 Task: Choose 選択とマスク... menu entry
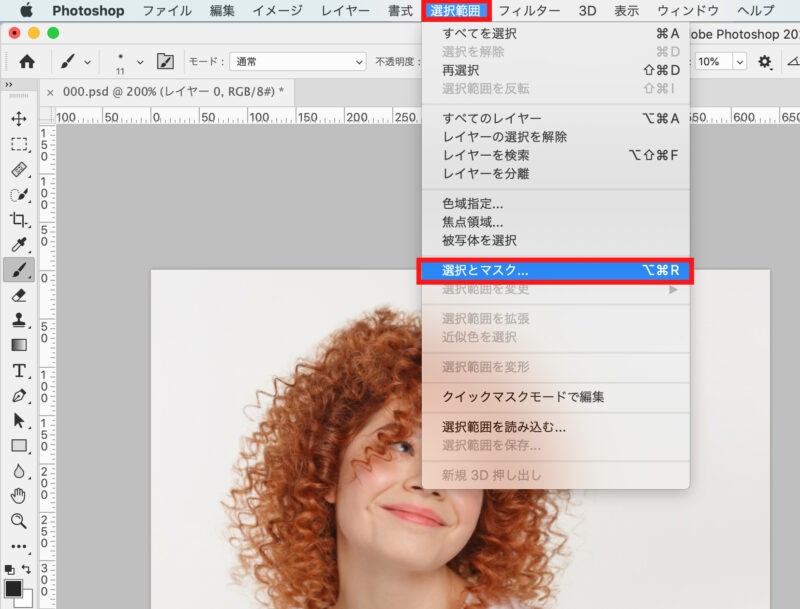[556, 270]
